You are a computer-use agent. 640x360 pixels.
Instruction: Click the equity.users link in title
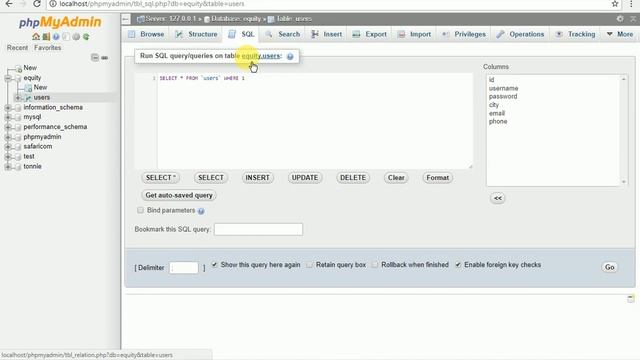(x=261, y=56)
